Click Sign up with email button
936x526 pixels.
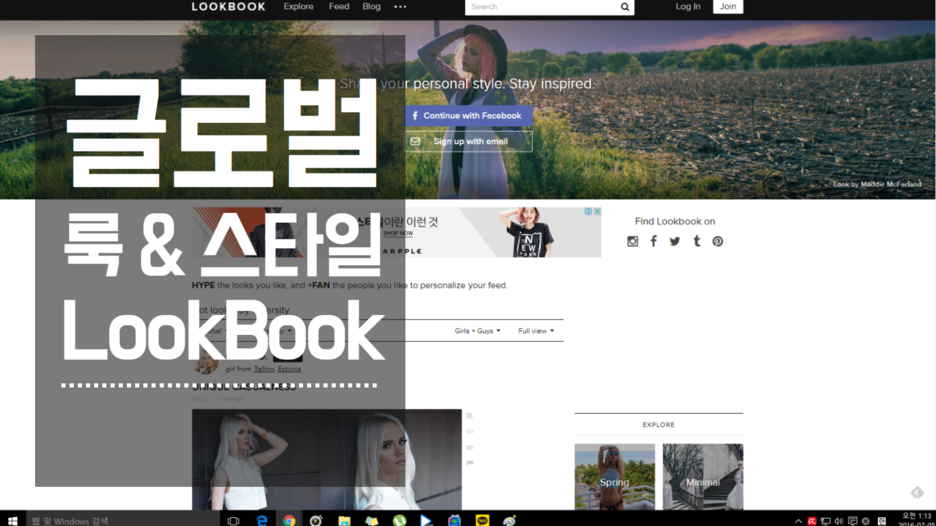(x=469, y=142)
